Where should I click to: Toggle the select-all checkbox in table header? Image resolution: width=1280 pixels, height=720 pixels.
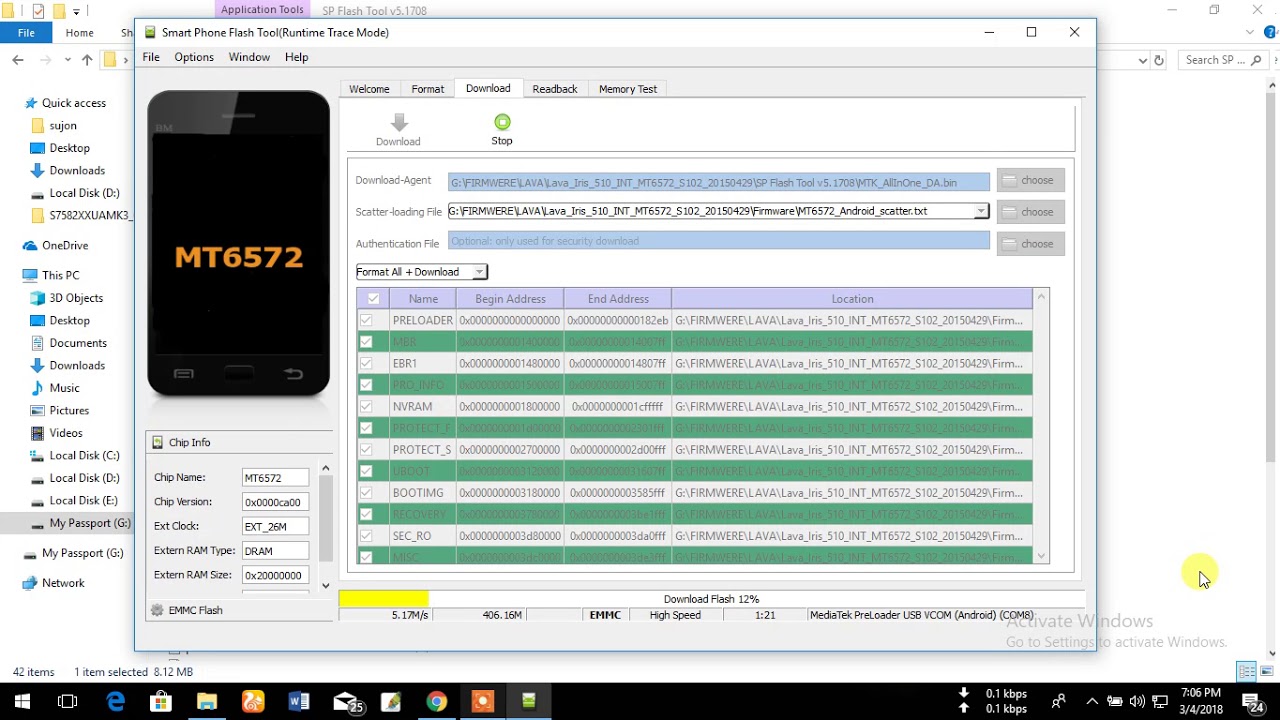point(373,298)
